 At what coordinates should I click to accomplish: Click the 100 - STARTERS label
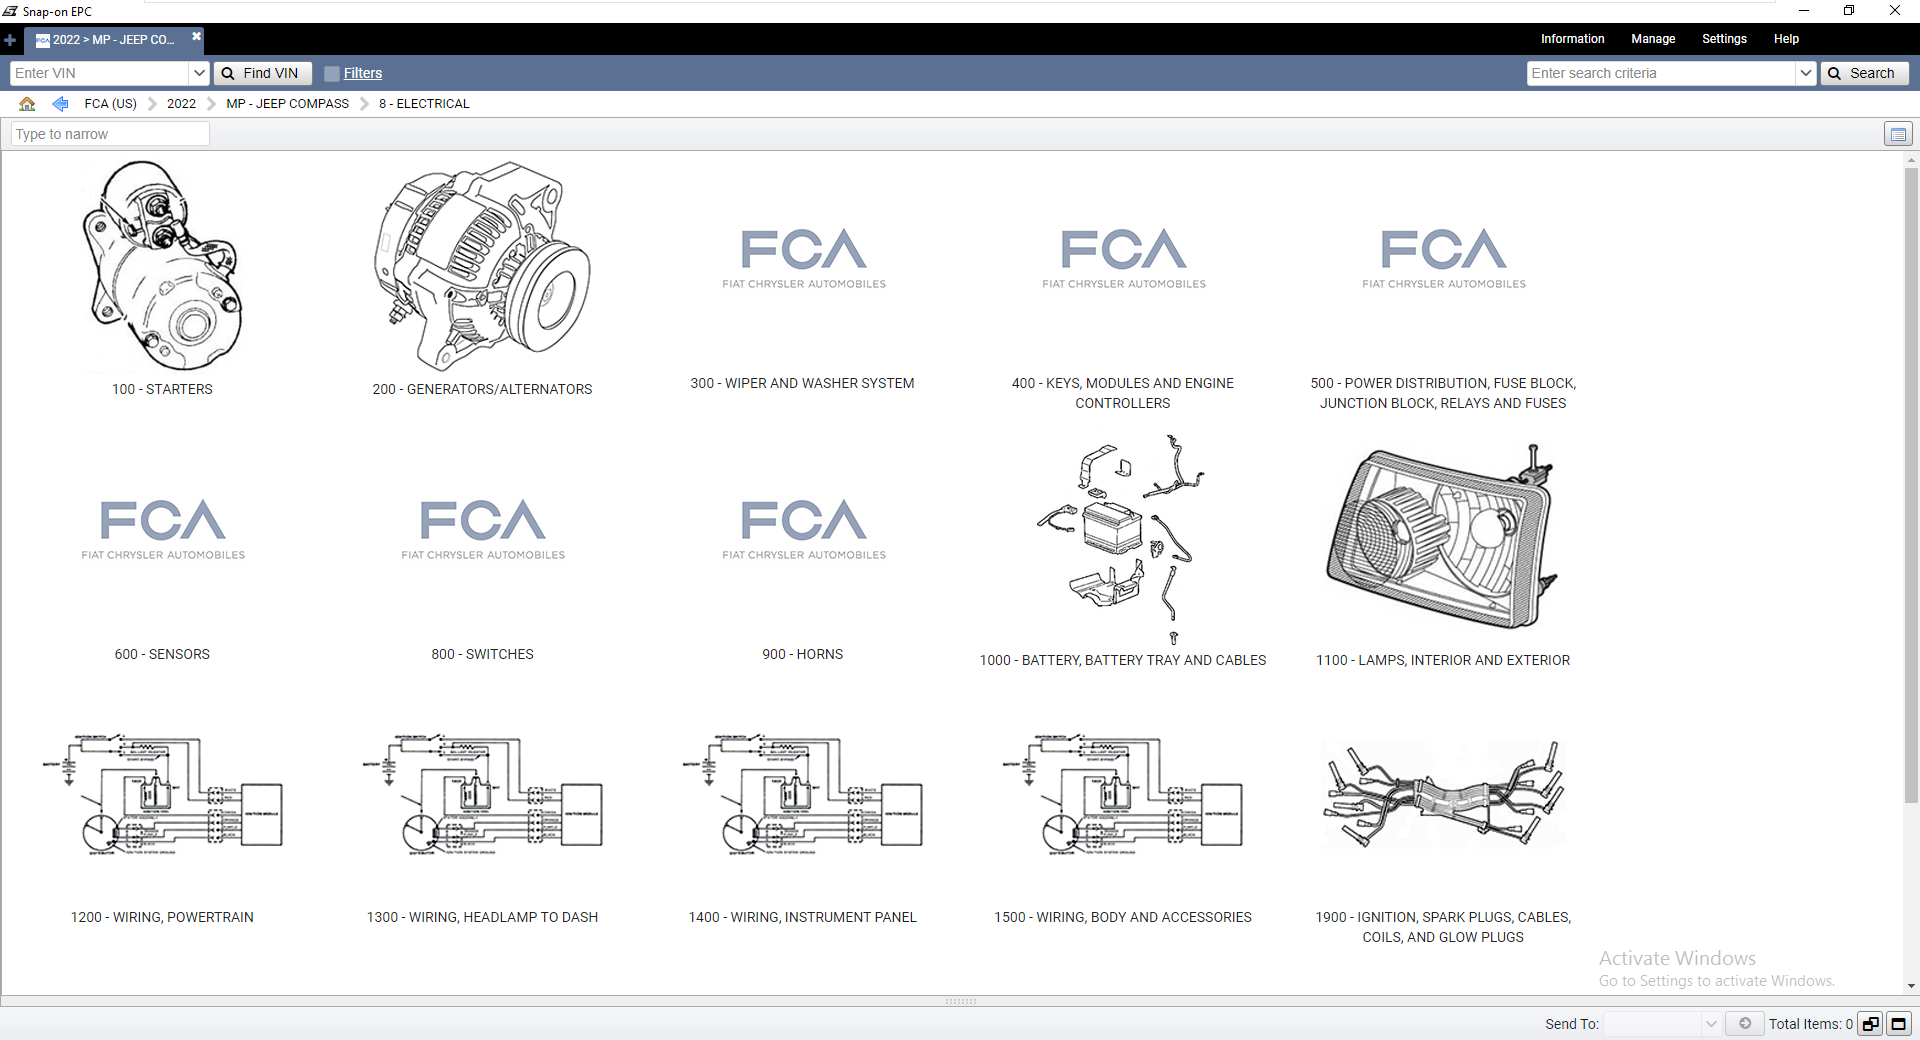[x=162, y=389]
